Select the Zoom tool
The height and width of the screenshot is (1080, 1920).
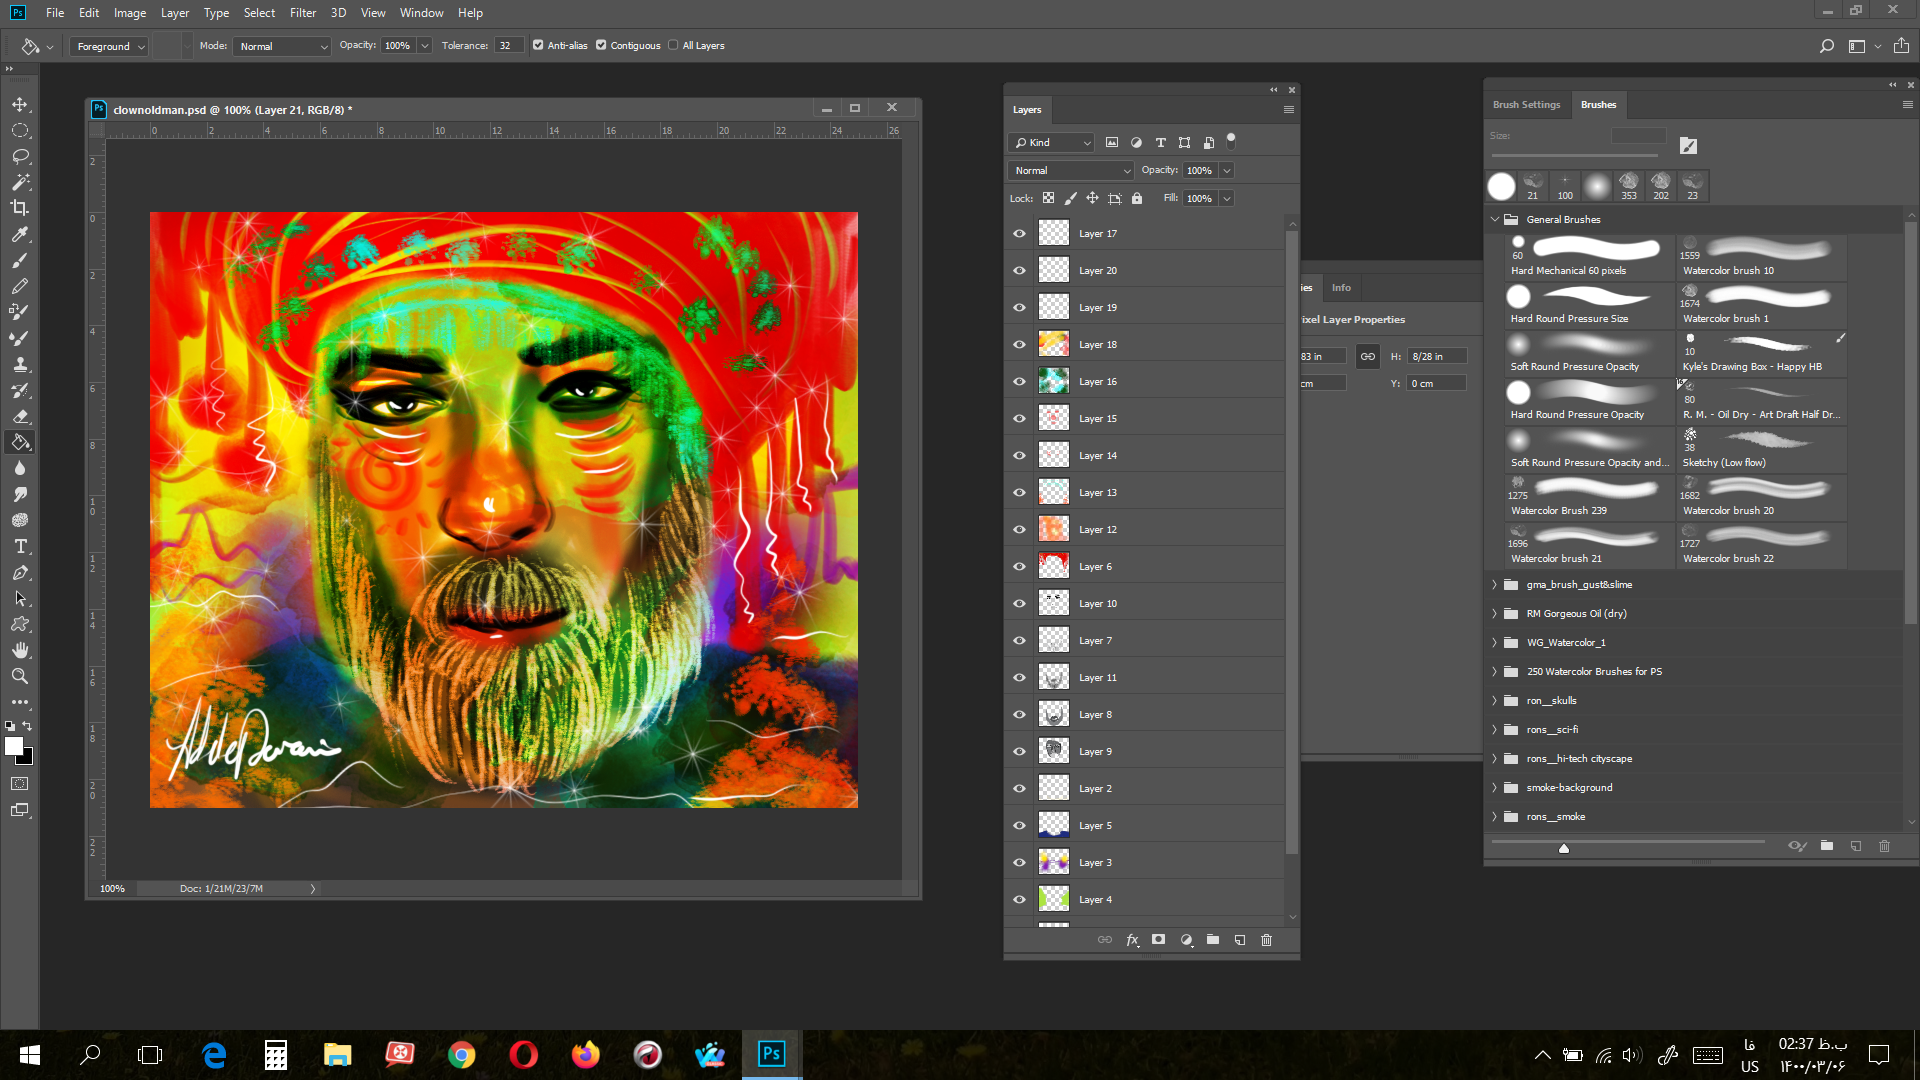pyautogui.click(x=20, y=676)
